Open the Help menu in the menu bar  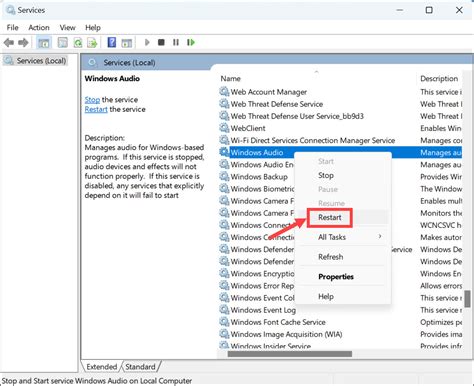93,28
